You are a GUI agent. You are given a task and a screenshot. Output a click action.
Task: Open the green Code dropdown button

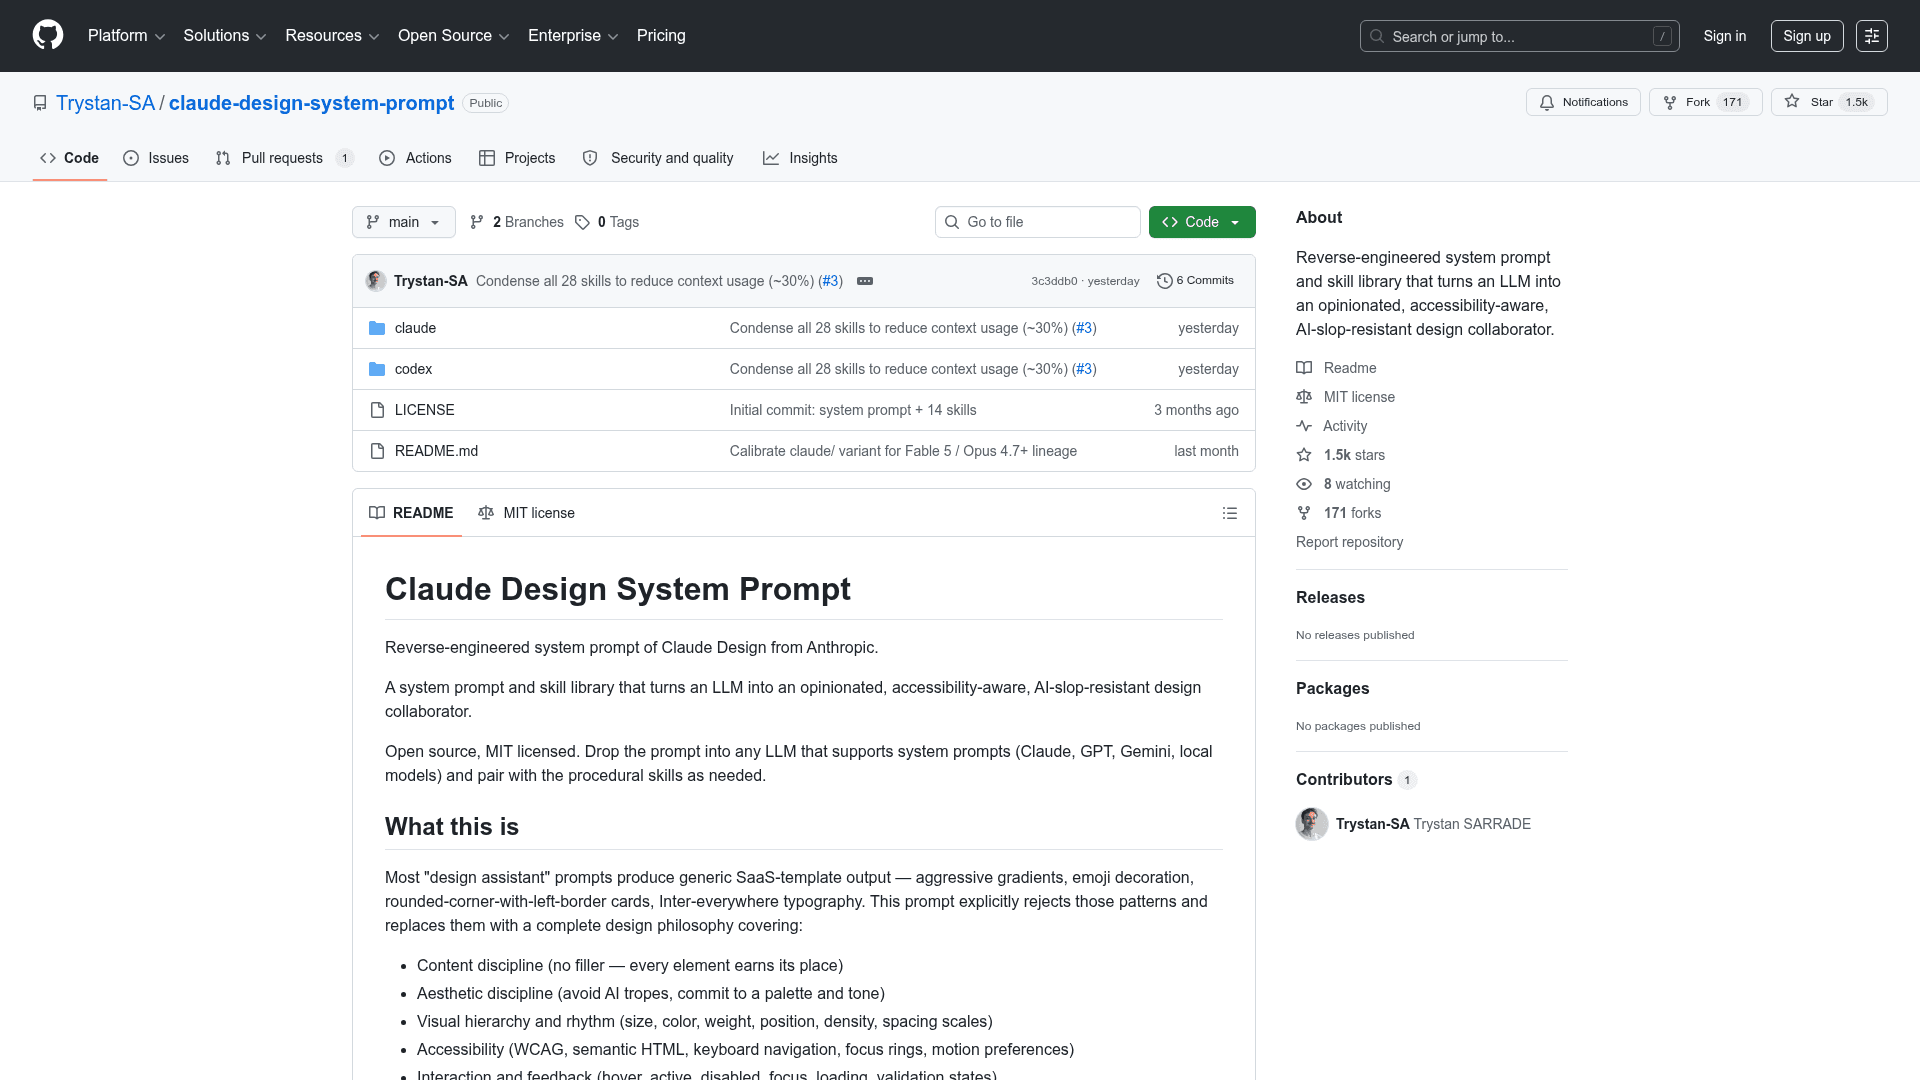1202,222
